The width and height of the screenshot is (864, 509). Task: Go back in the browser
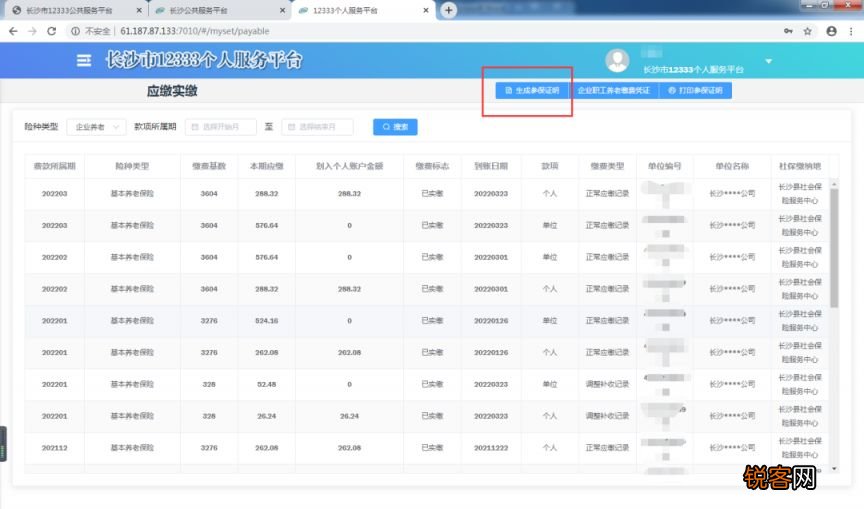(x=13, y=31)
